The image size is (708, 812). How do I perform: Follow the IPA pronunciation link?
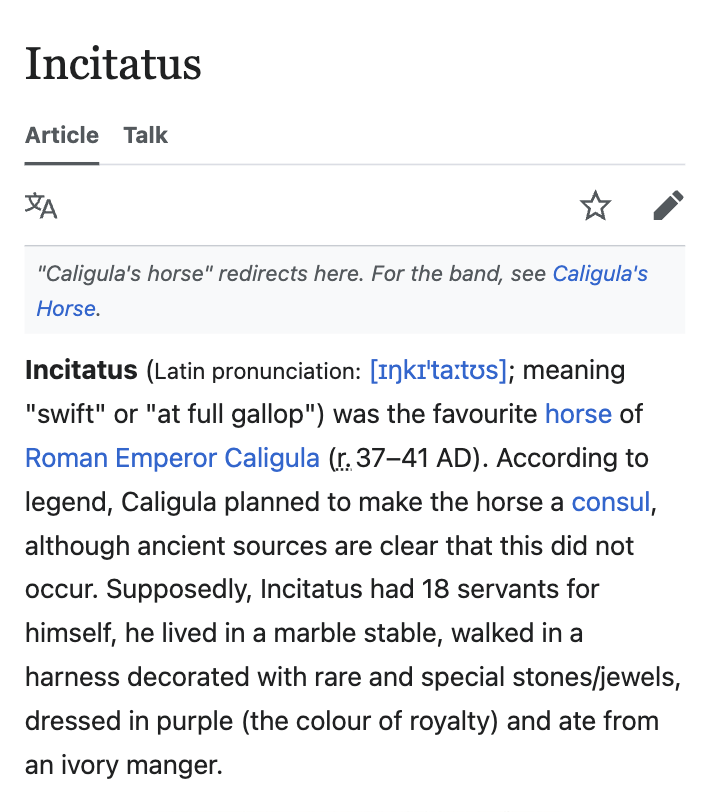click(438, 371)
